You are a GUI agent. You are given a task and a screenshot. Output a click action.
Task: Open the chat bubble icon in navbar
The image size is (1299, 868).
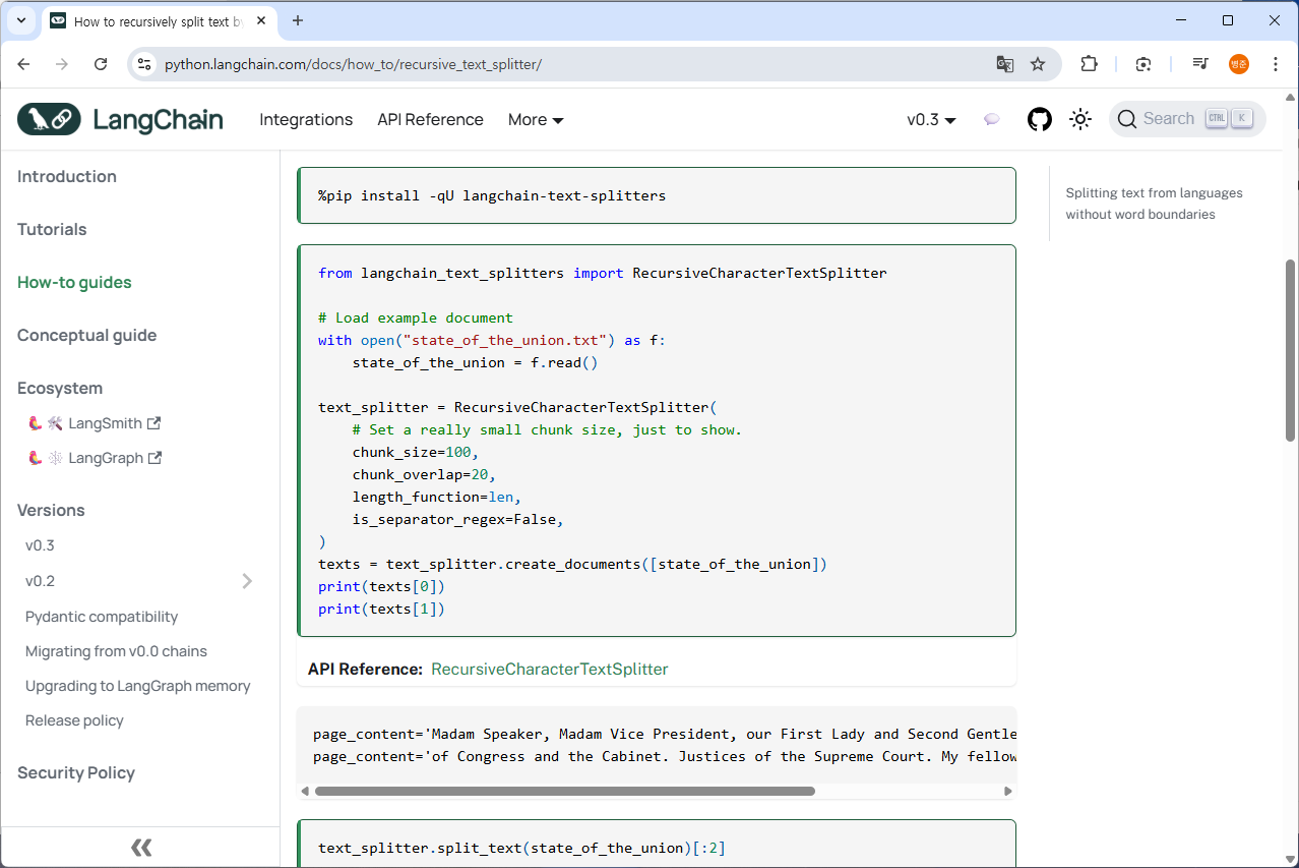click(x=991, y=119)
